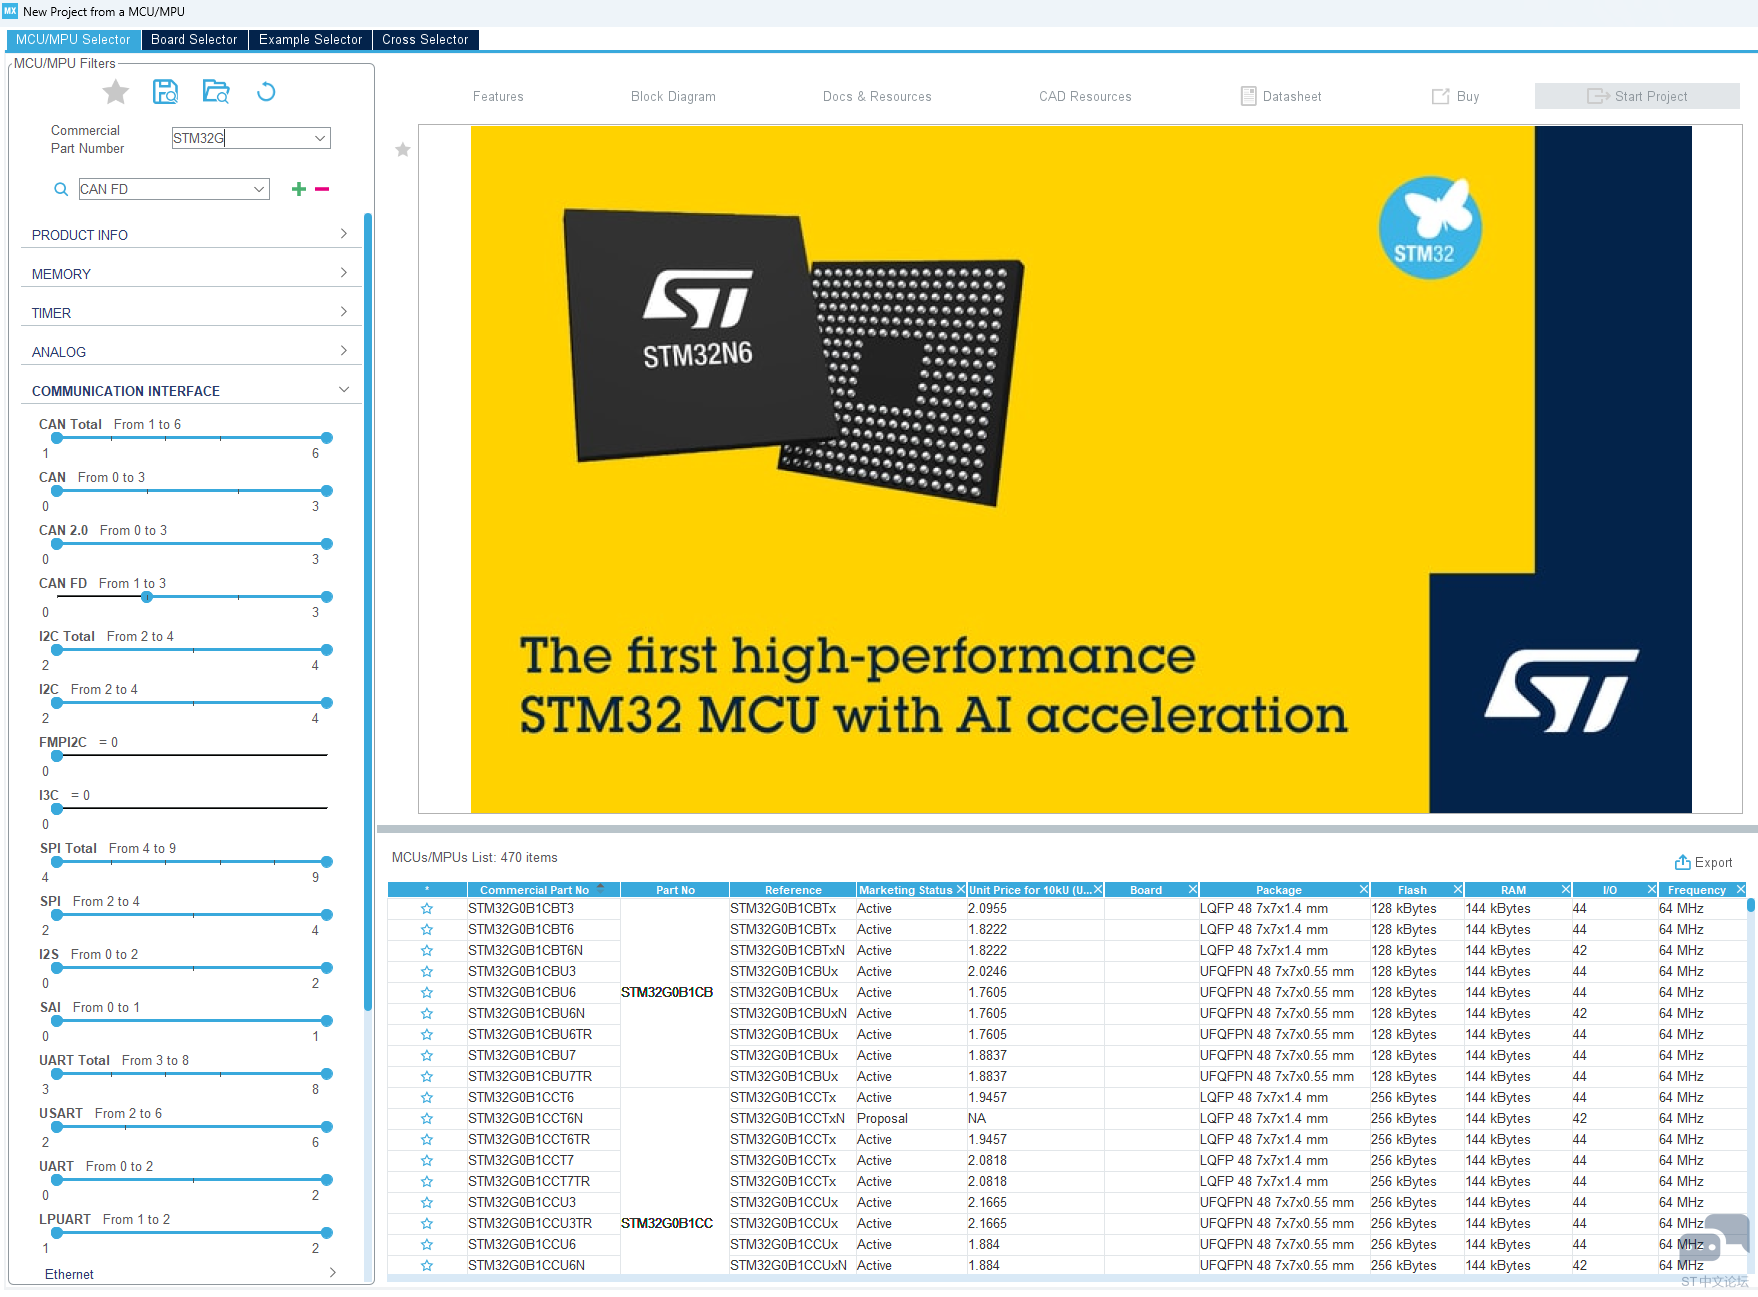
Task: Remove the Flash column via its X
Action: pyautogui.click(x=1458, y=890)
